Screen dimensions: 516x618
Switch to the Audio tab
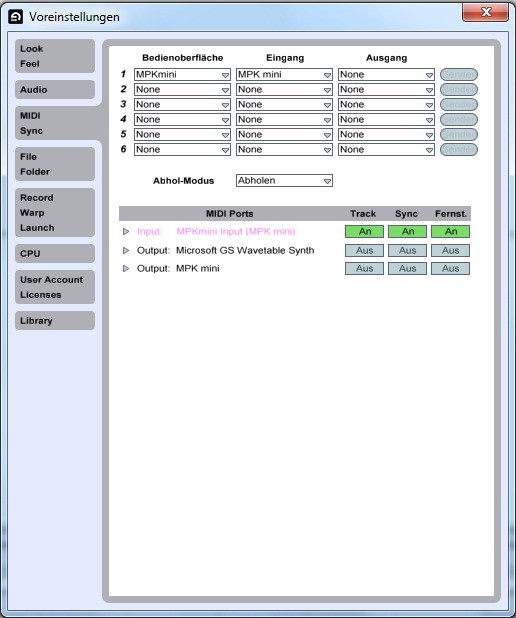click(55, 89)
